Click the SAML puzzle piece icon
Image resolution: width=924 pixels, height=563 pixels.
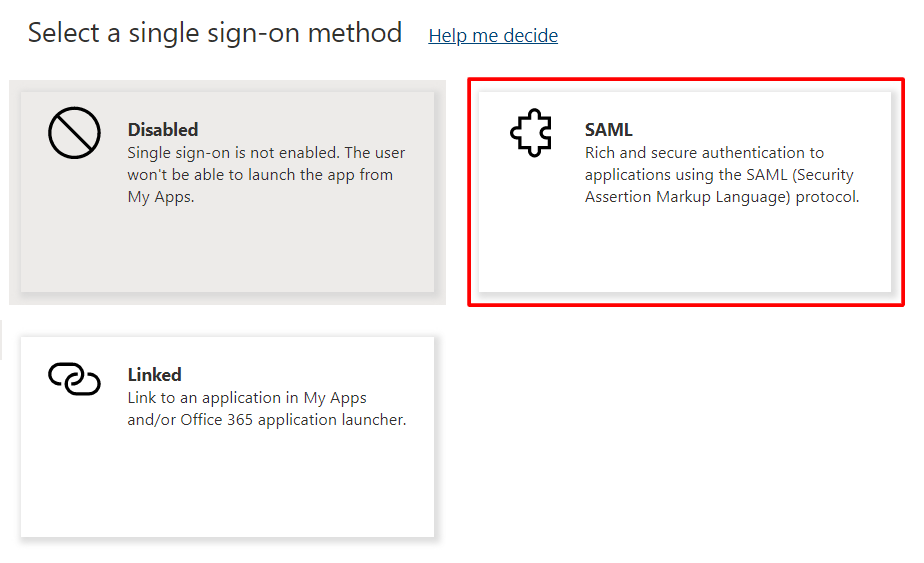coord(531,134)
